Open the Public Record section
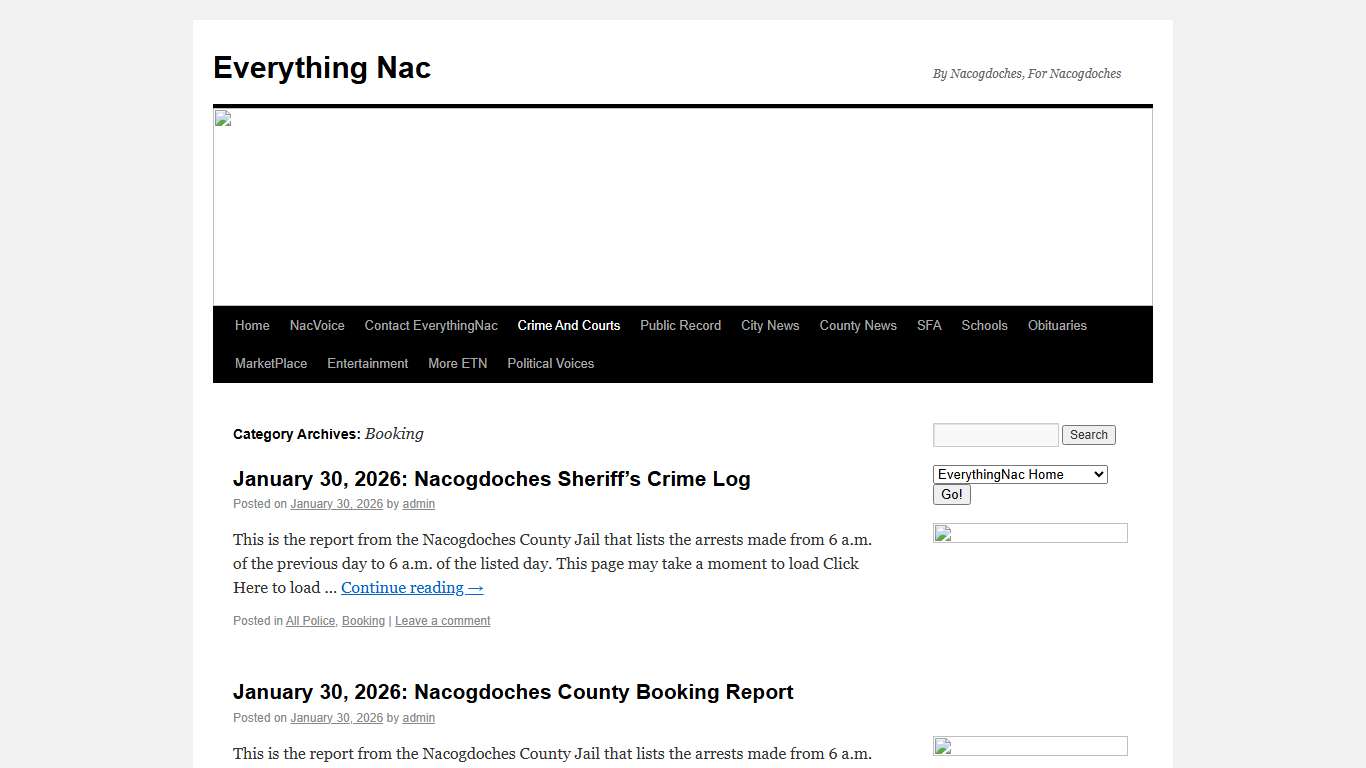 (x=680, y=325)
